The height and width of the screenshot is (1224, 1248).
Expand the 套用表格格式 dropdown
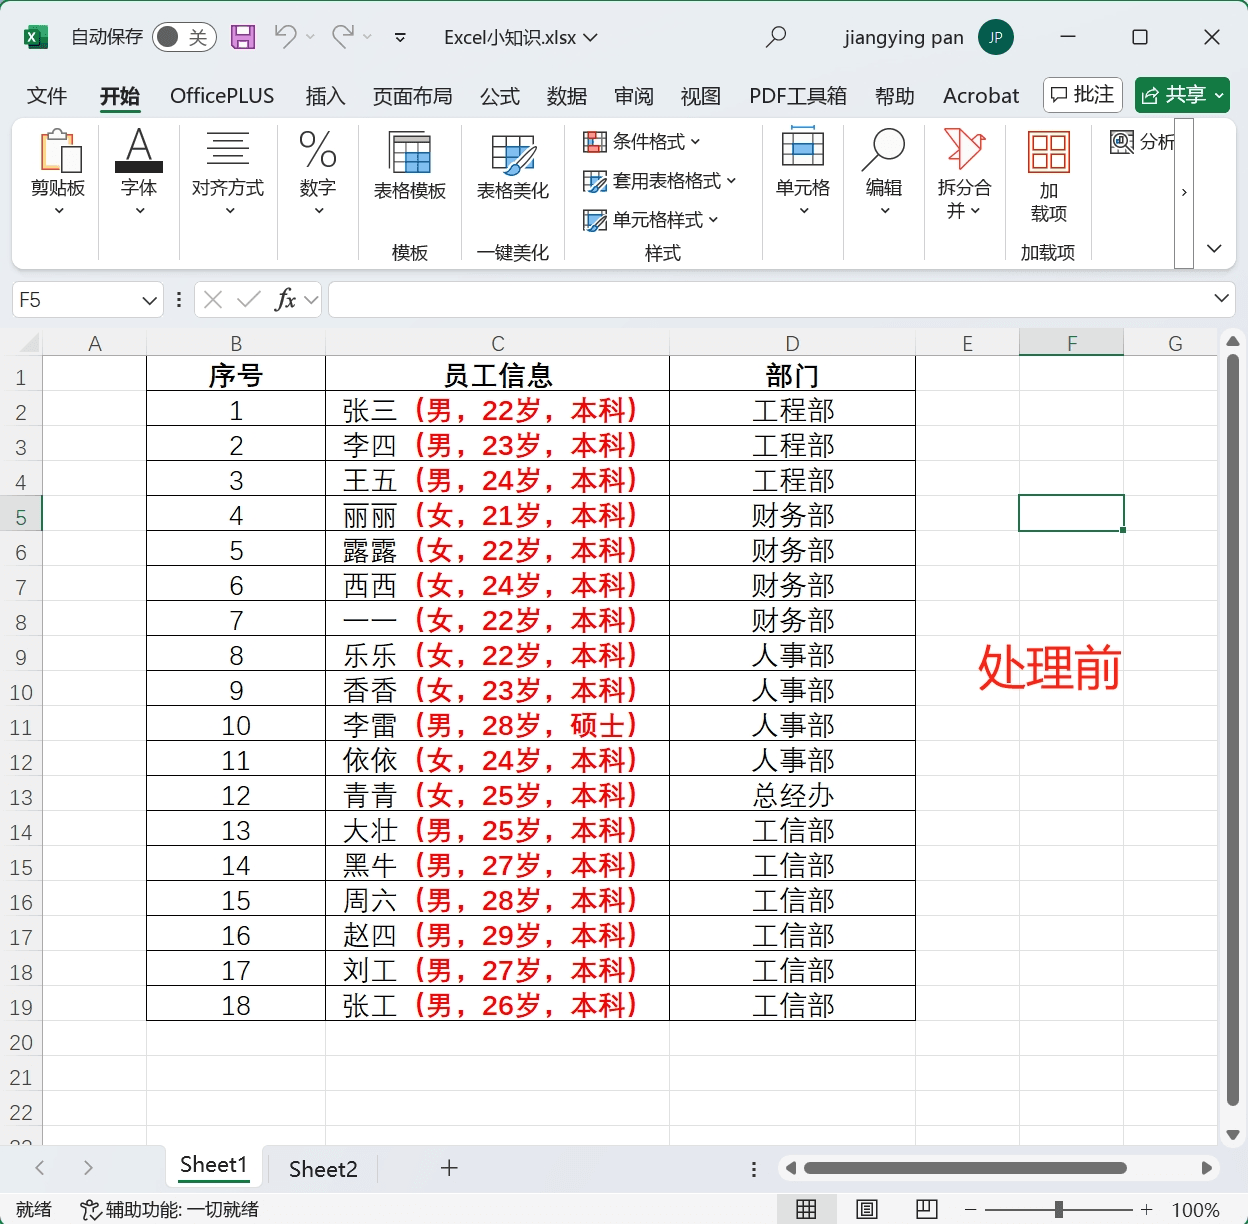[733, 181]
